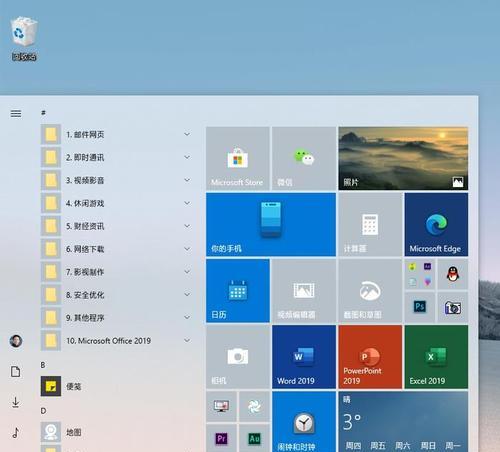Open the tile folder with four small icons
Screen dimensions: 500x452
pos(420,274)
